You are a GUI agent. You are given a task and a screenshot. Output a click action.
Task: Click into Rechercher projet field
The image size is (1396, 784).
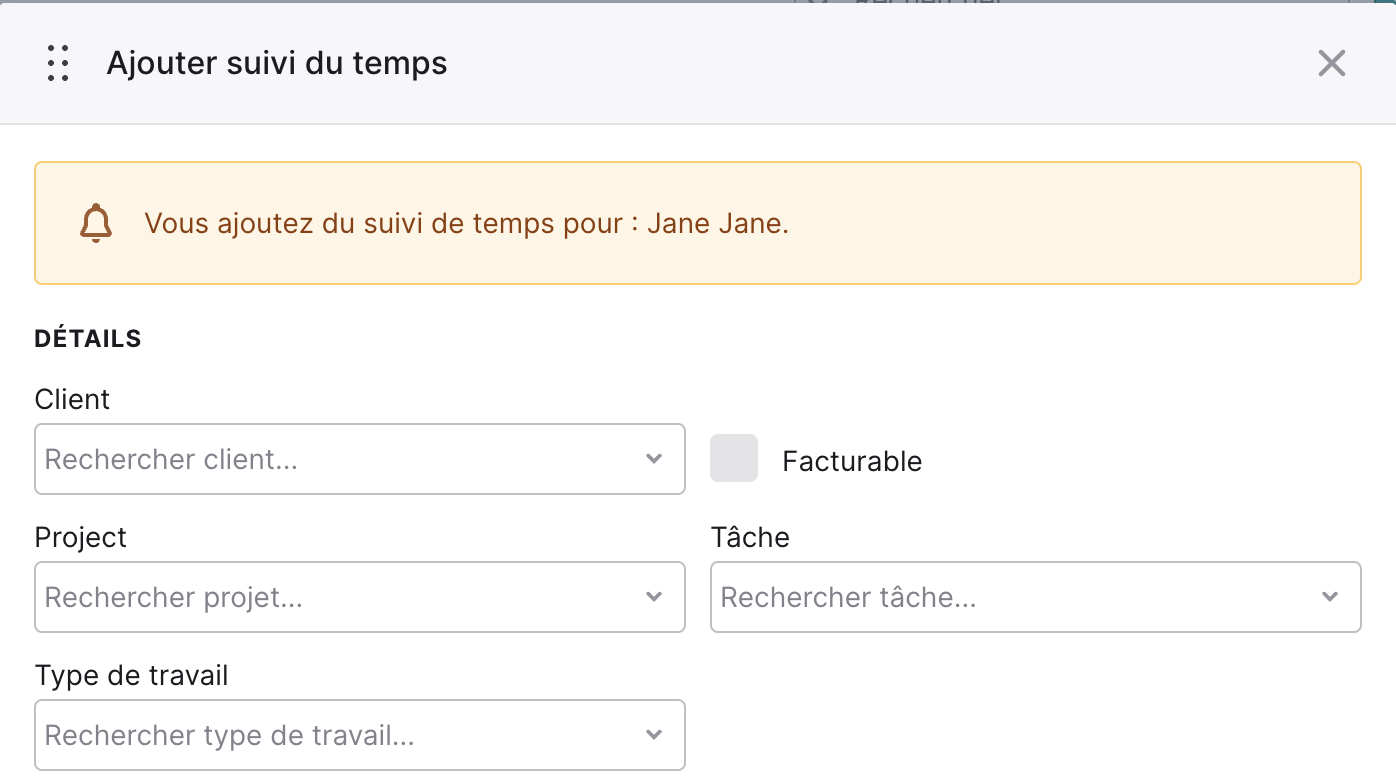(x=360, y=597)
